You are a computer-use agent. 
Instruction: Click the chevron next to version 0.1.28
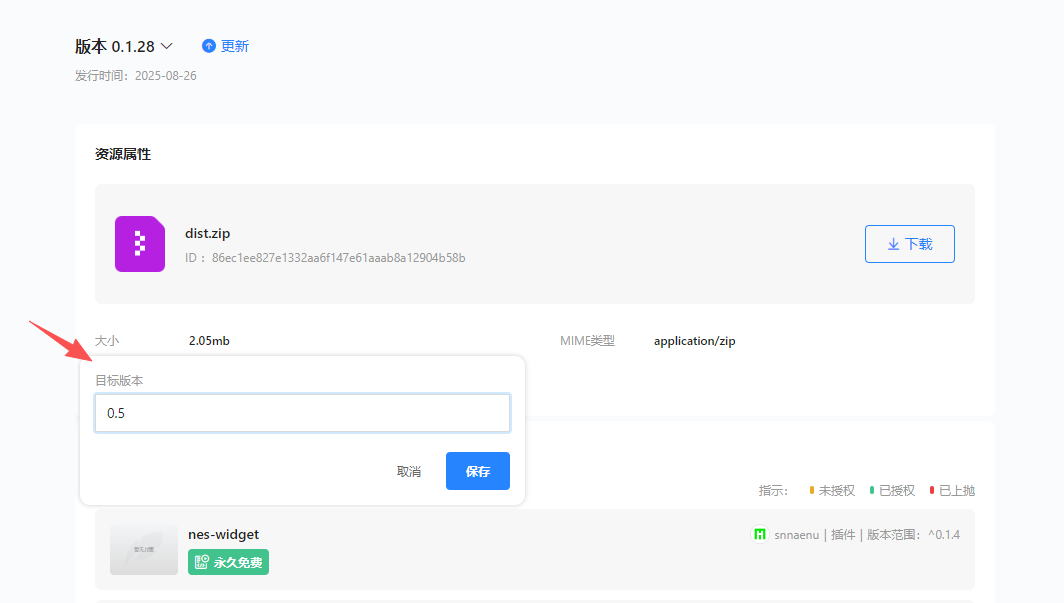167,46
